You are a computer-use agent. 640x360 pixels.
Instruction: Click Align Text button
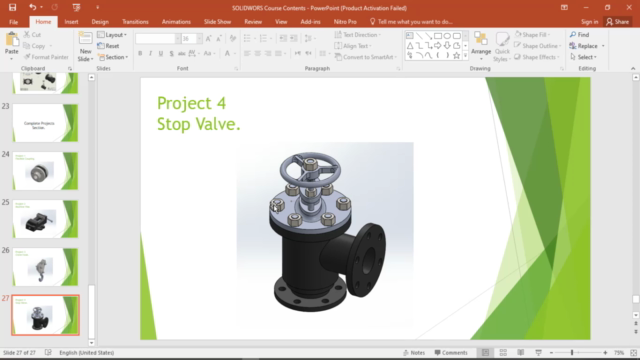point(353,46)
